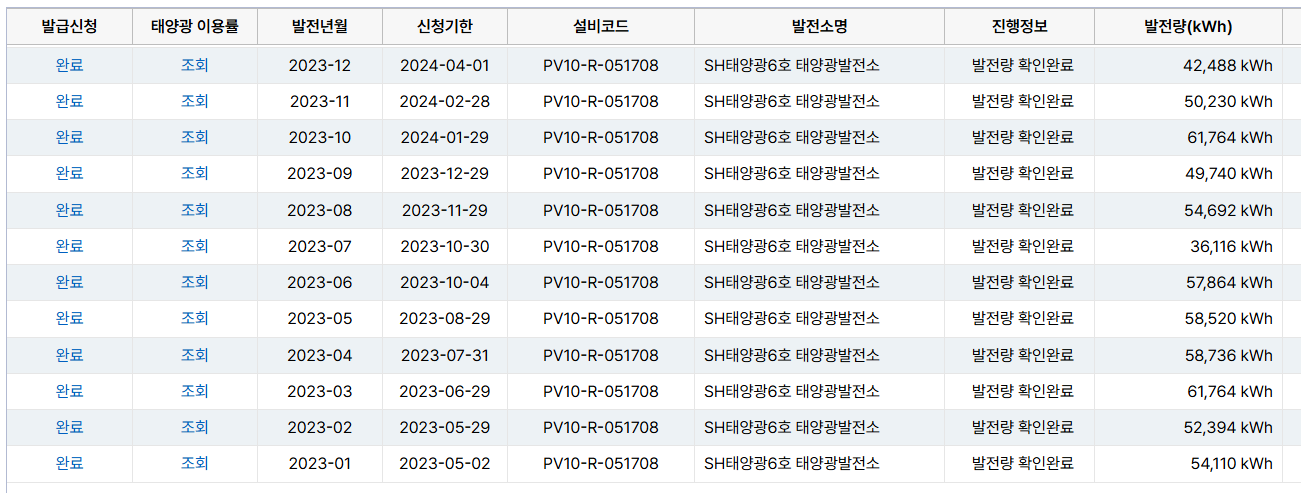The width and height of the screenshot is (1301, 493).
Task: Select 완료 link for 2023-06 row
Action: point(69,282)
